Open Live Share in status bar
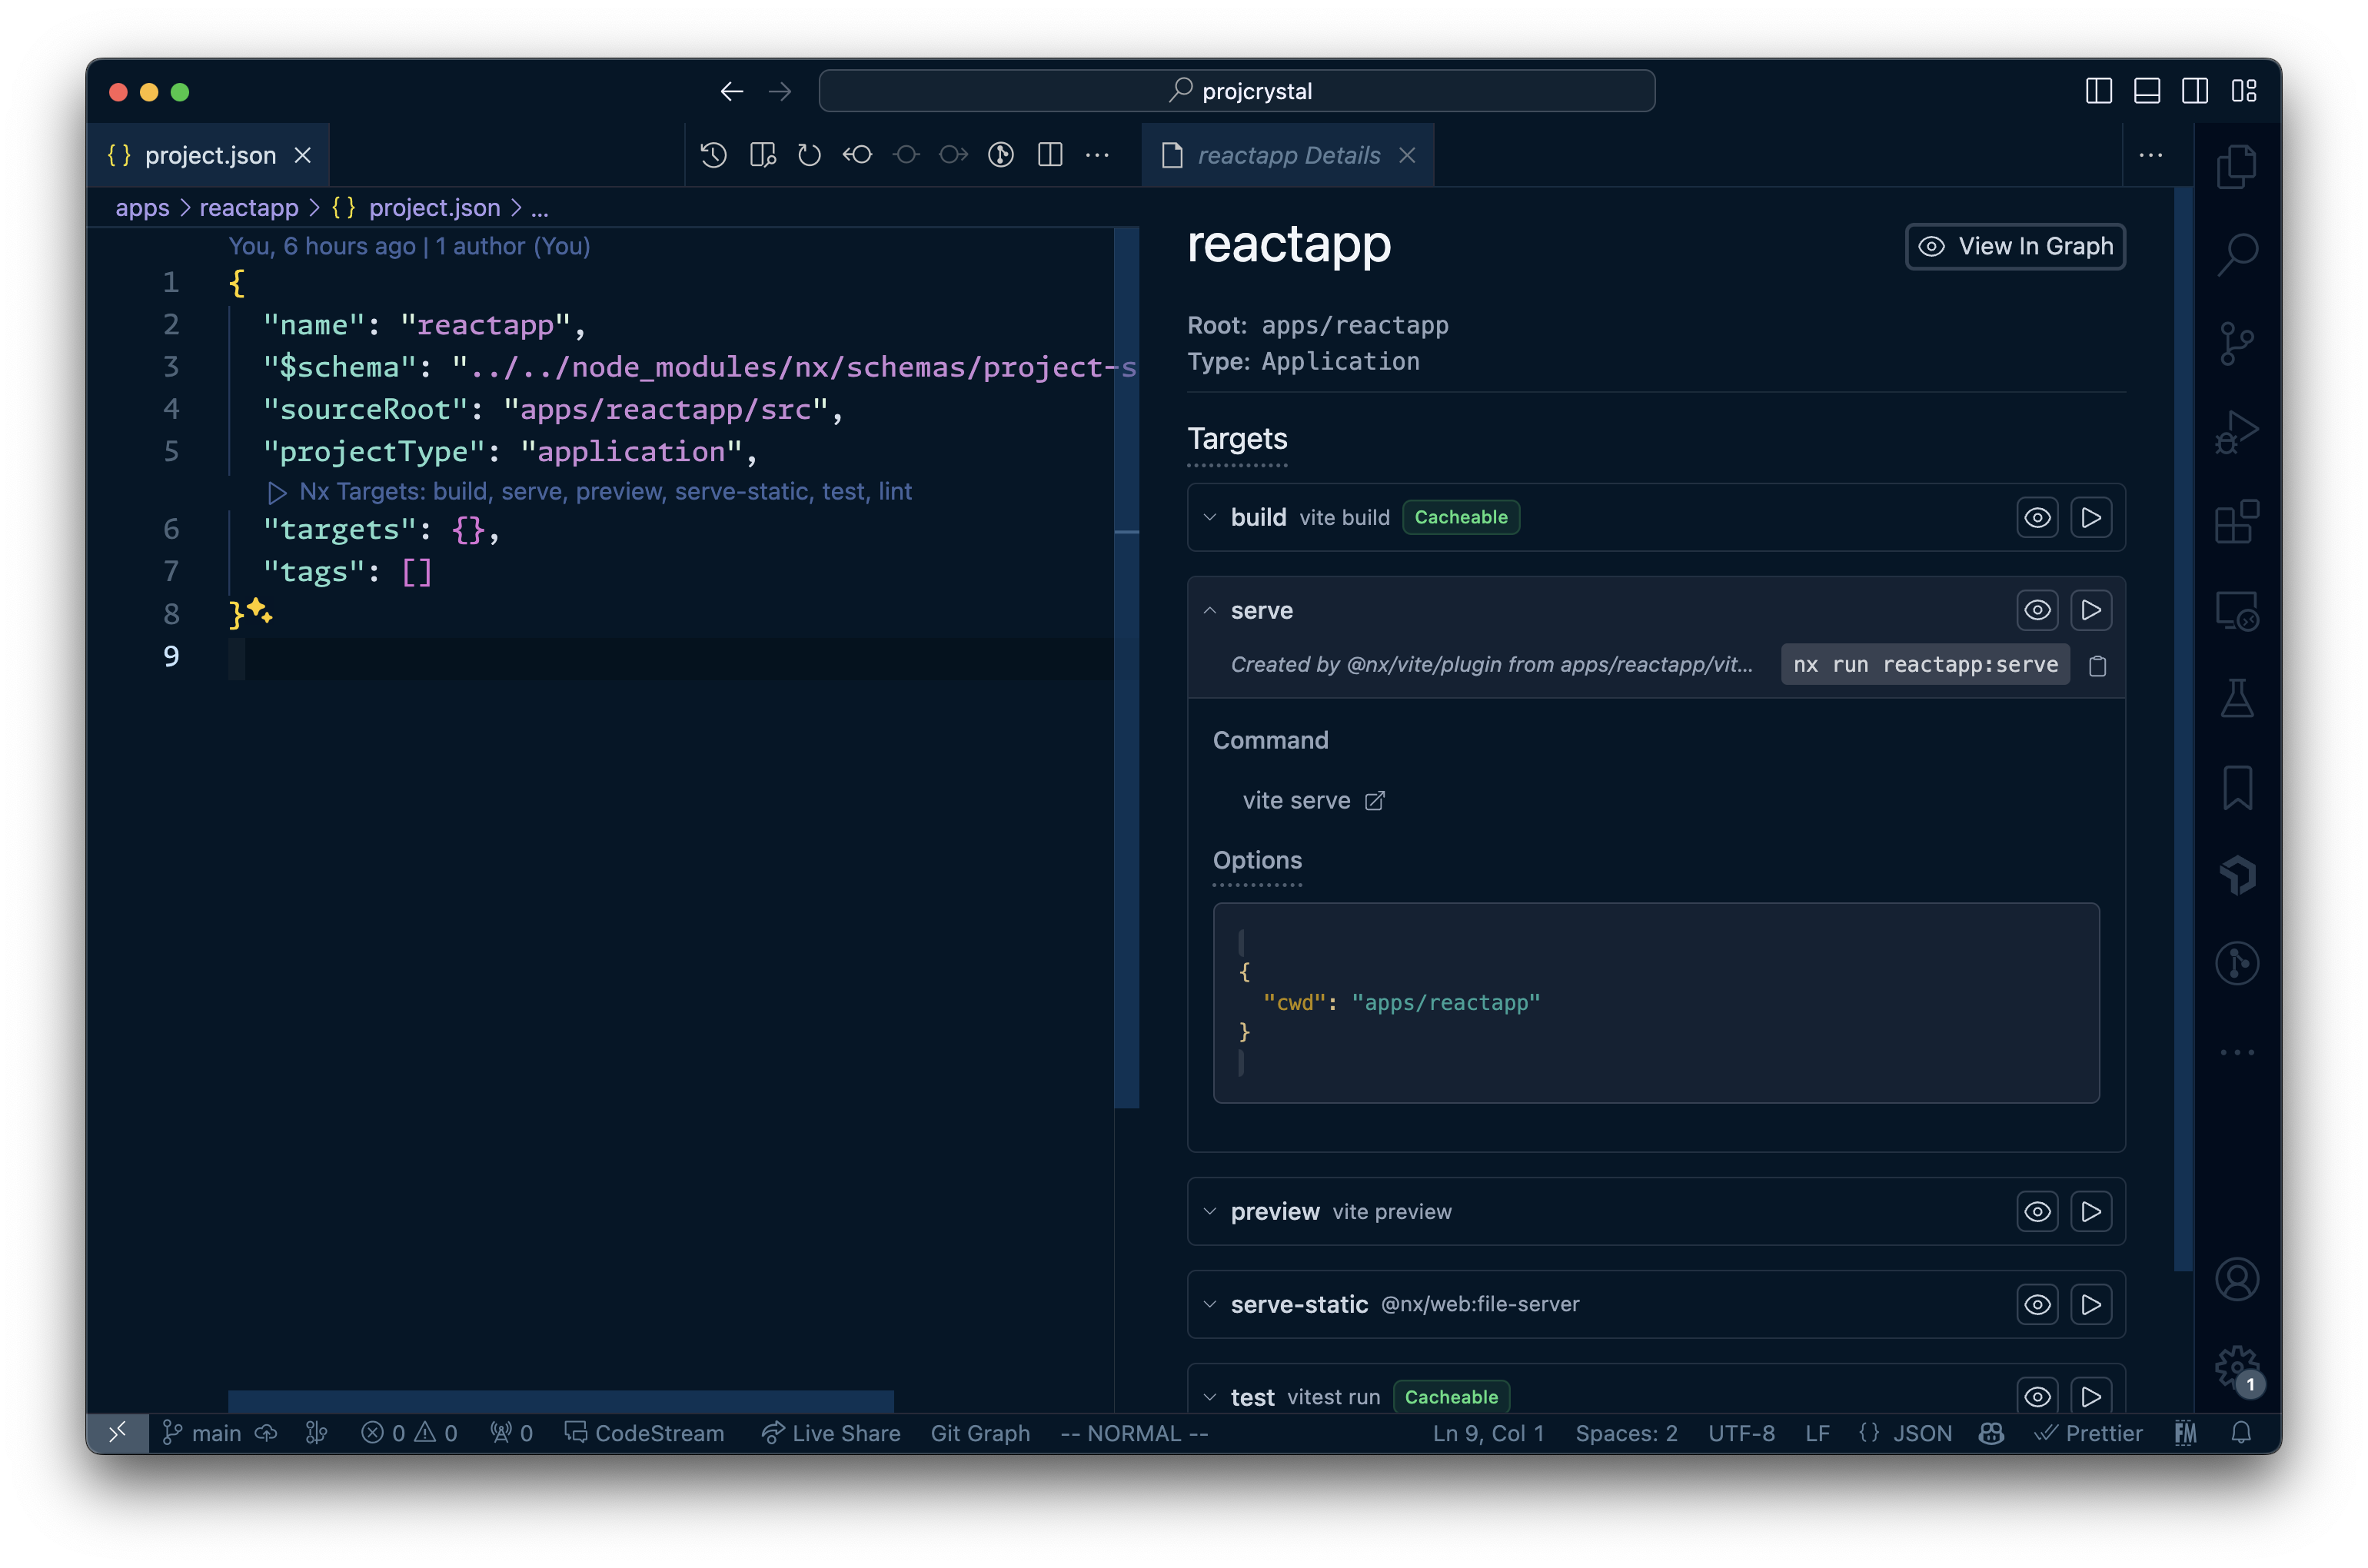2368x1568 pixels. pos(830,1433)
